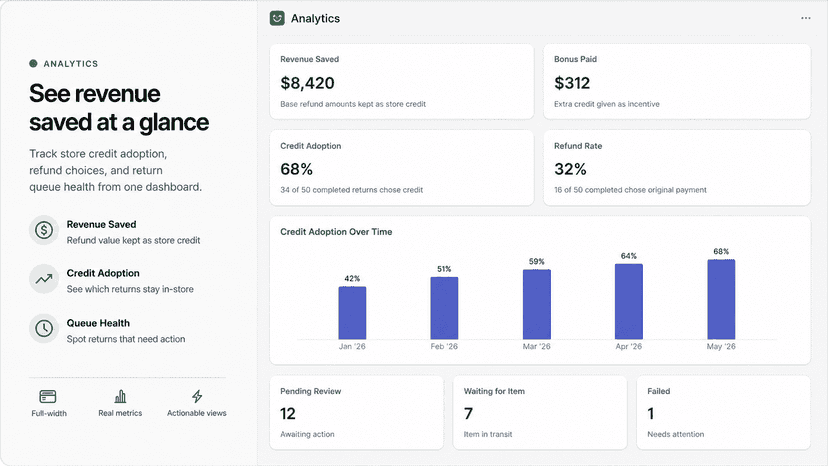This screenshot has width=828, height=466.
Task: Click 'Base refund amounts kept as store credit'
Action: pyautogui.click(x=353, y=104)
